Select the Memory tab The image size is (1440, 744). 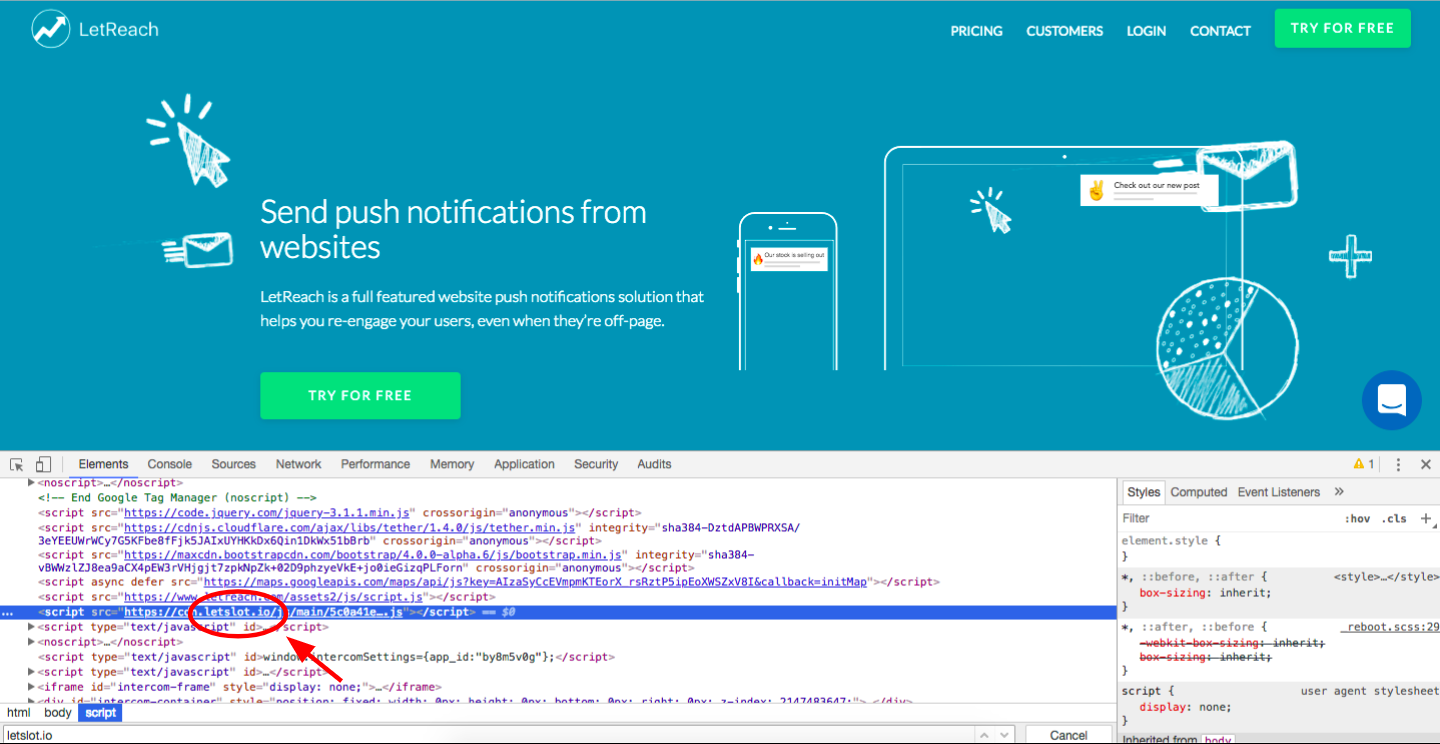(452, 464)
